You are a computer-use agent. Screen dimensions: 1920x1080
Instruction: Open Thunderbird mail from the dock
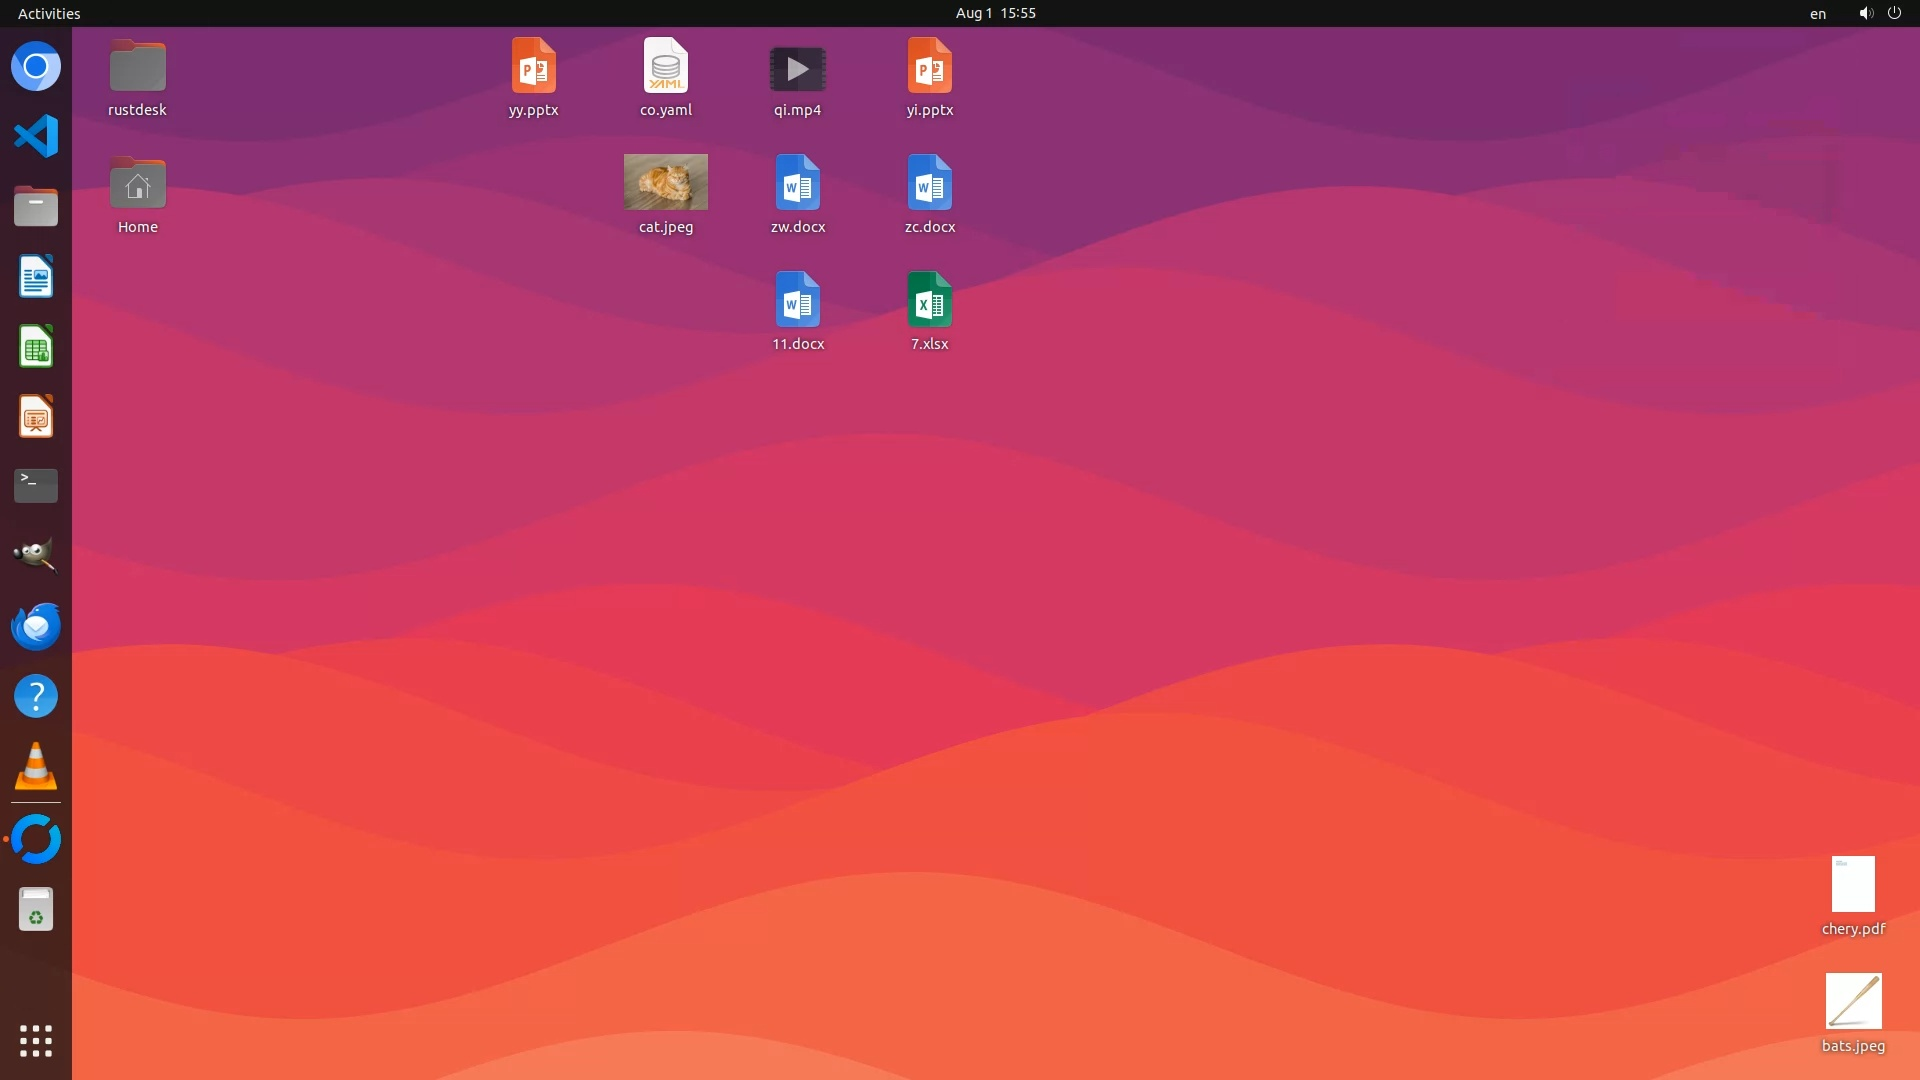pos(36,626)
